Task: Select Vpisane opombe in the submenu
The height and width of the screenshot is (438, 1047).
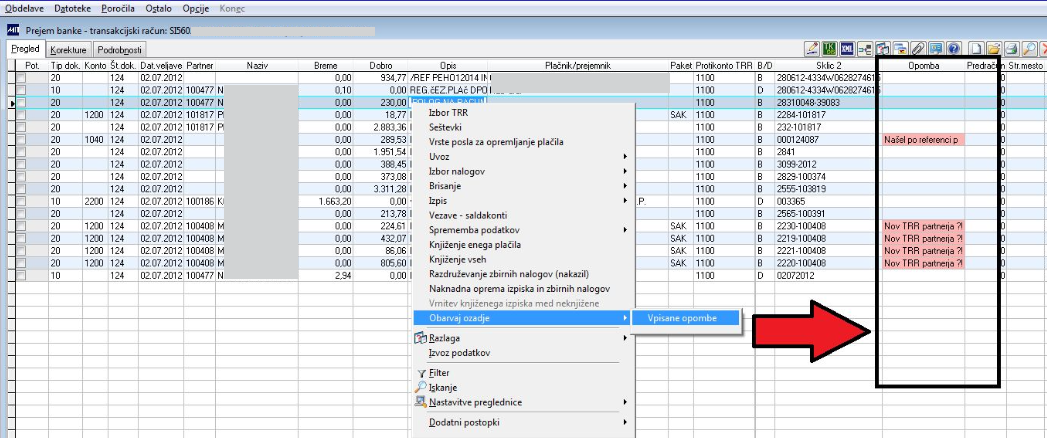Action: tap(686, 318)
